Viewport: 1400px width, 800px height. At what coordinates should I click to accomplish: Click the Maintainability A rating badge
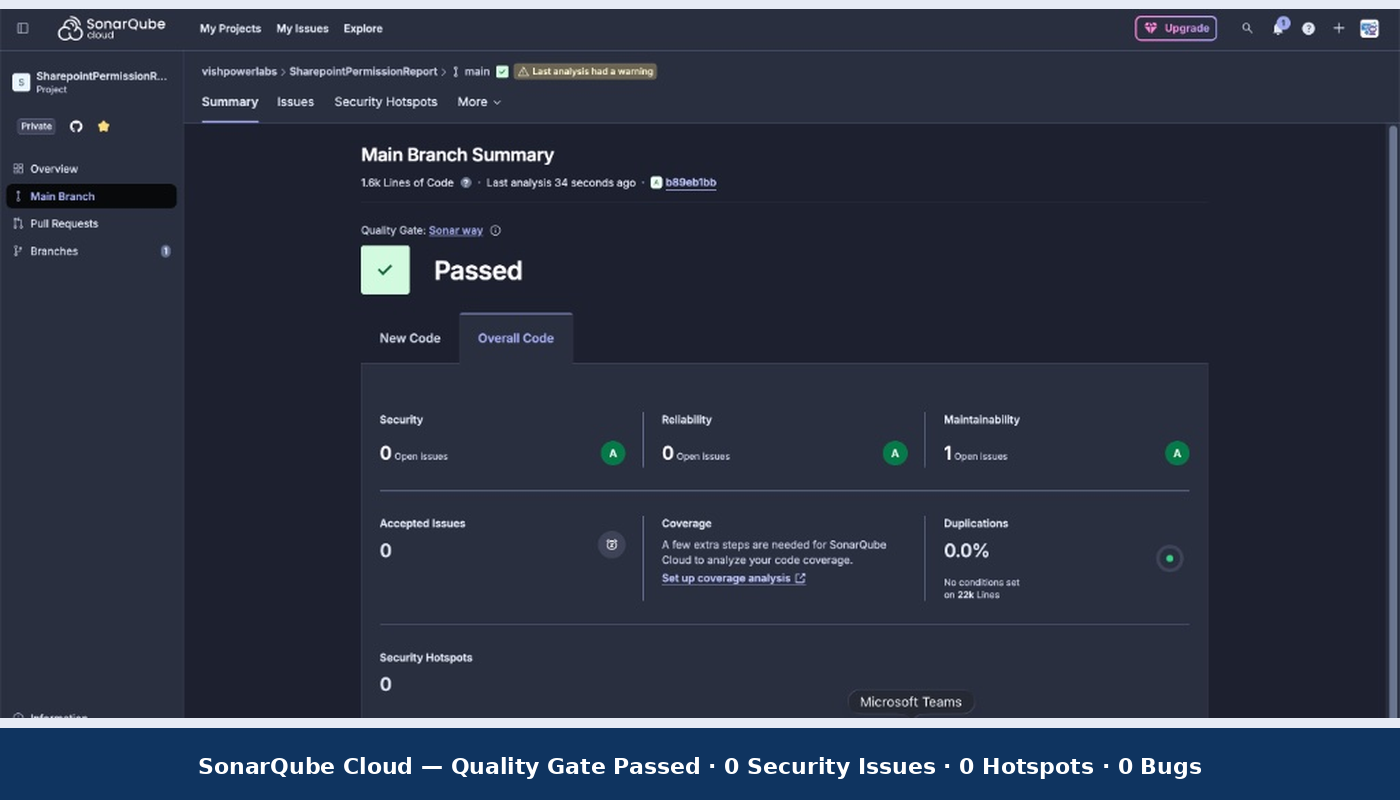pos(1177,453)
